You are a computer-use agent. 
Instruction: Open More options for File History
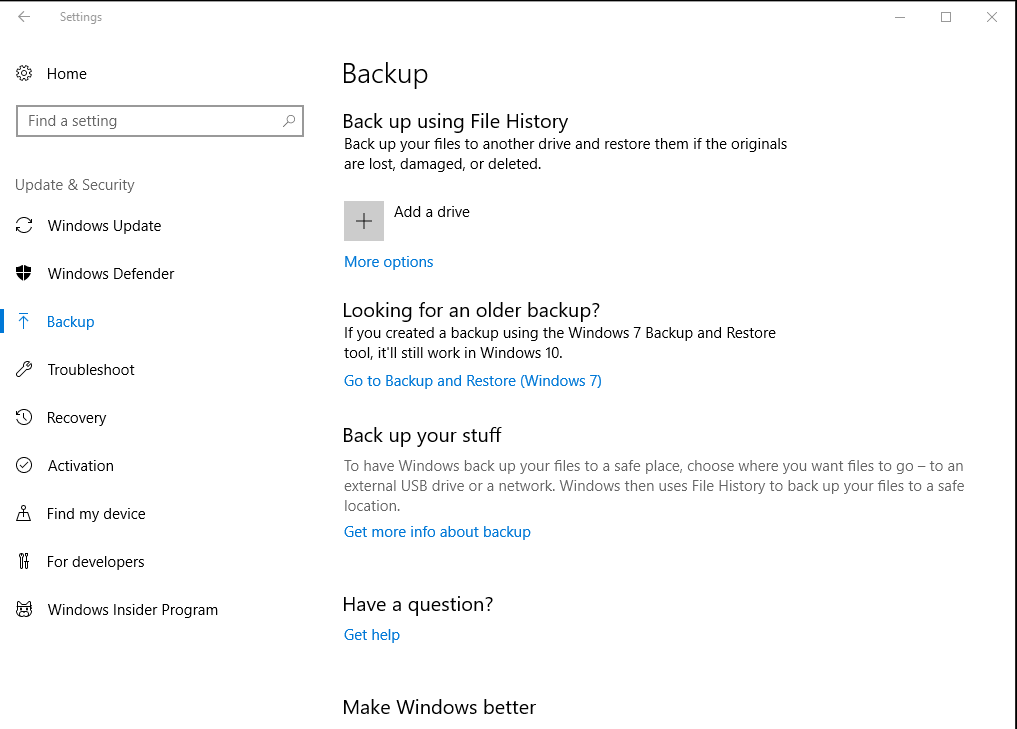point(388,261)
